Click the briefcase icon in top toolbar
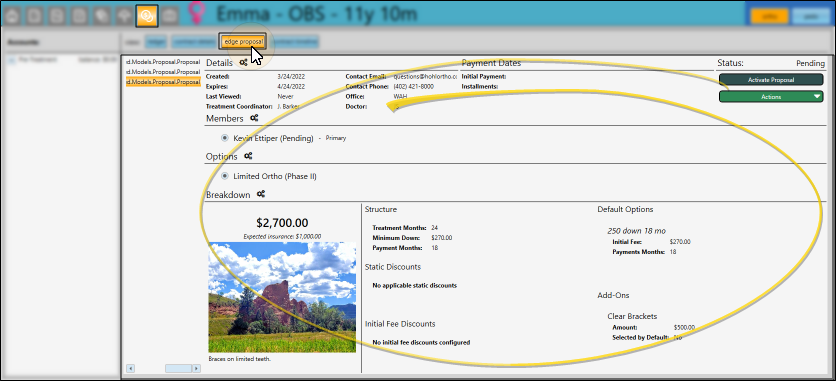The width and height of the screenshot is (836, 381). [170, 15]
